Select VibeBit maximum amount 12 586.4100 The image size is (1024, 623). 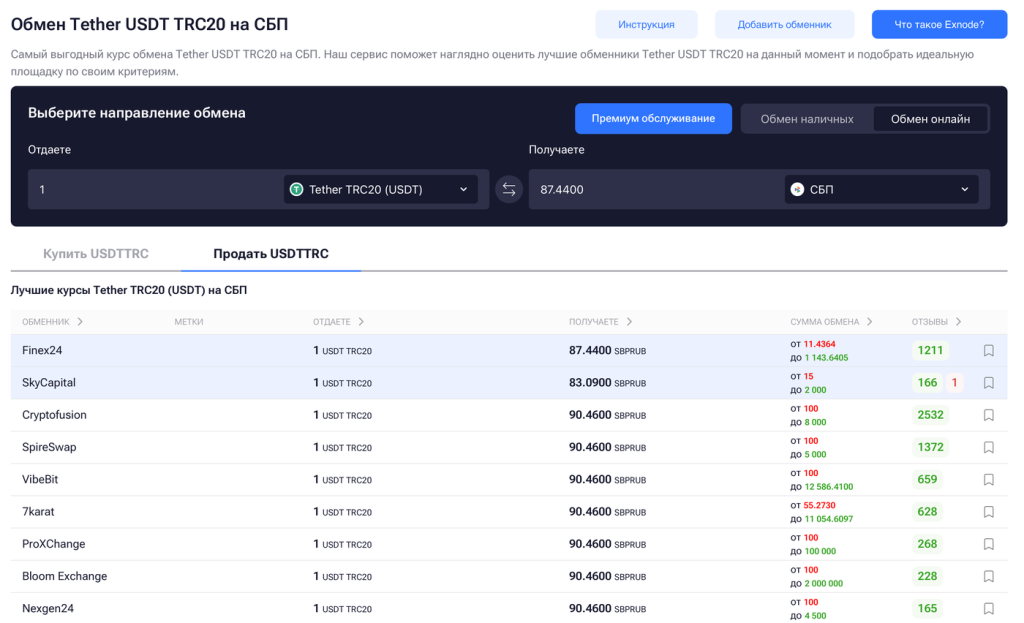click(x=829, y=487)
